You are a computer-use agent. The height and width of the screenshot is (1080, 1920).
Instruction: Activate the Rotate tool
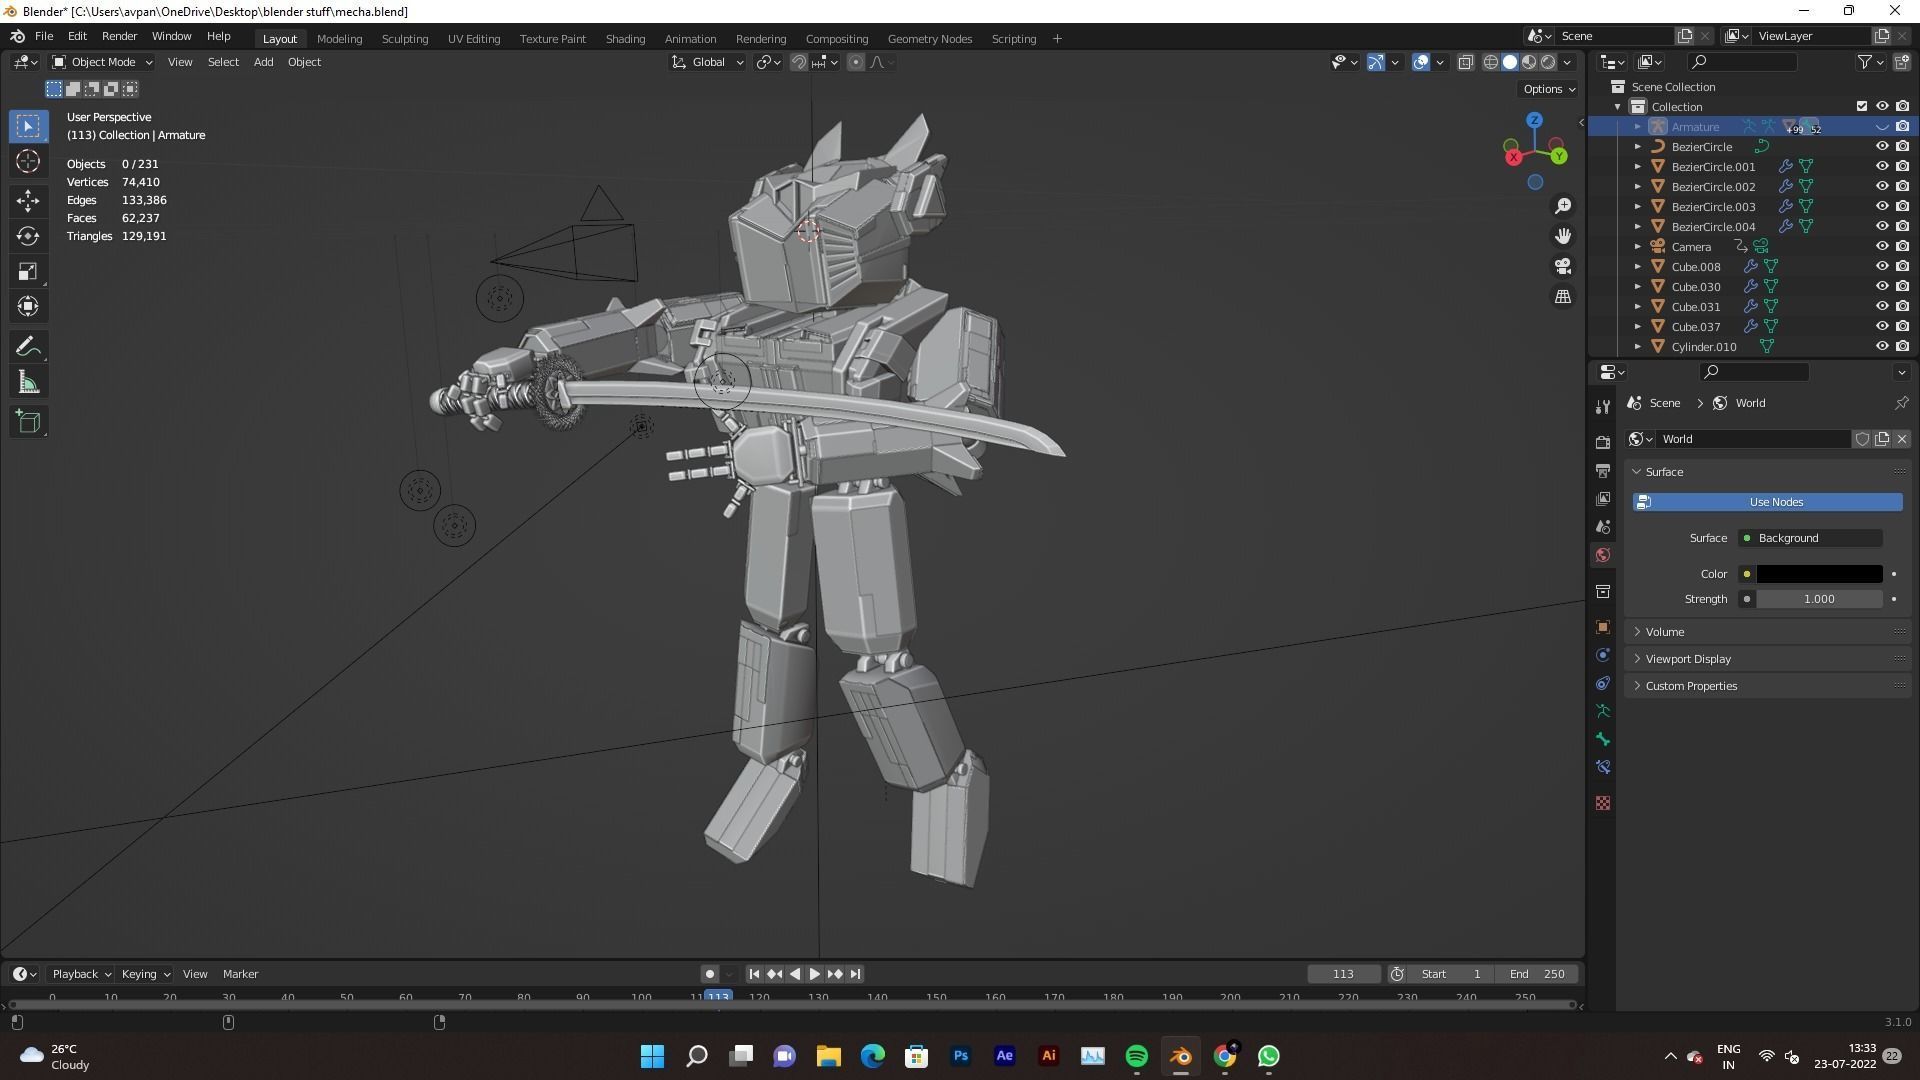click(x=28, y=236)
